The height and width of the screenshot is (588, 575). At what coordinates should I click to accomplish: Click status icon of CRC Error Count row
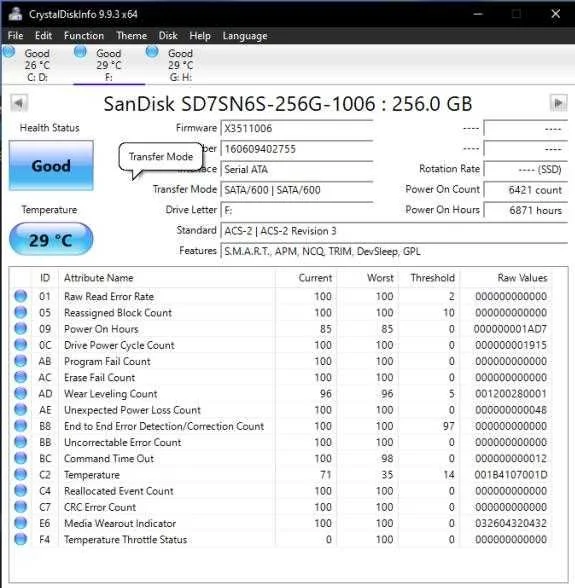[x=21, y=507]
